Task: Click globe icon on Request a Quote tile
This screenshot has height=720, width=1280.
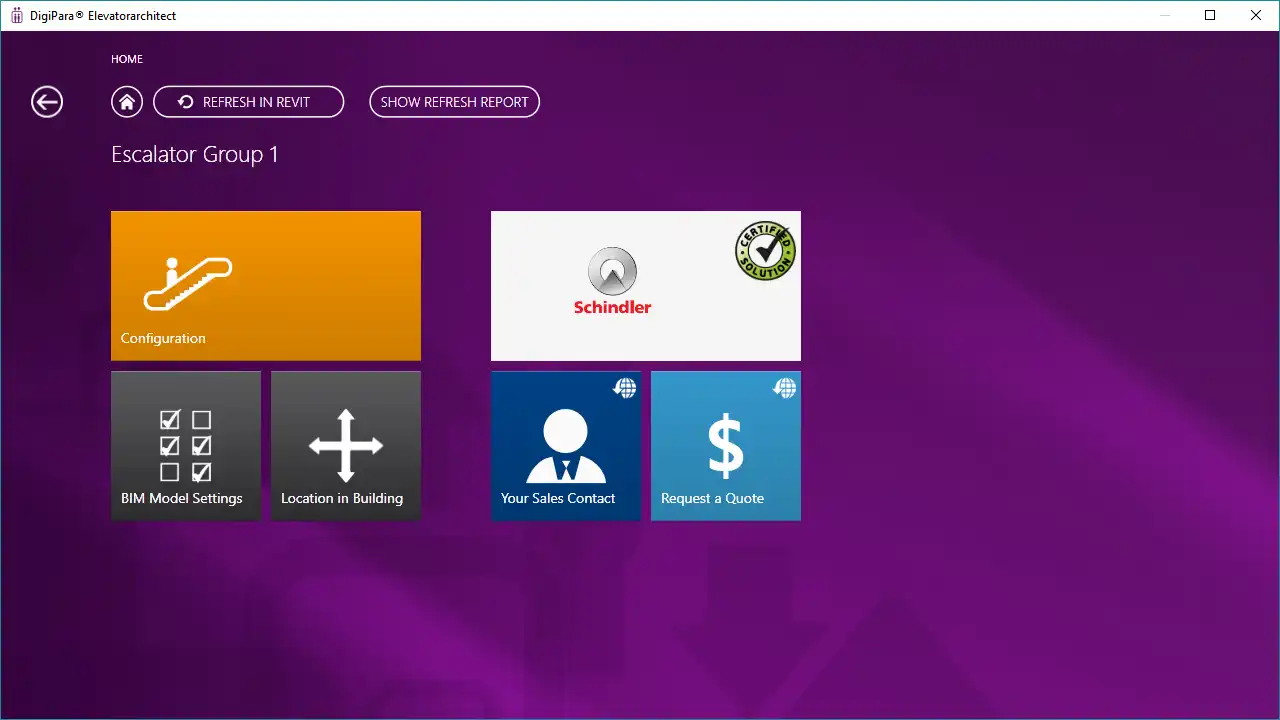Action: point(784,388)
